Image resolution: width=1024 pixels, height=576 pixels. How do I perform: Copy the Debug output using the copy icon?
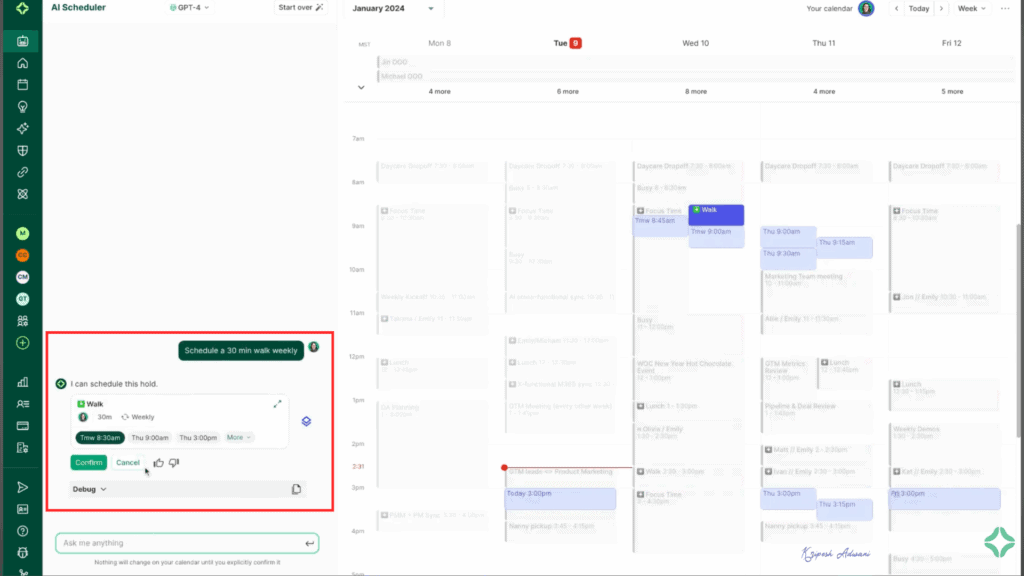pyautogui.click(x=296, y=489)
